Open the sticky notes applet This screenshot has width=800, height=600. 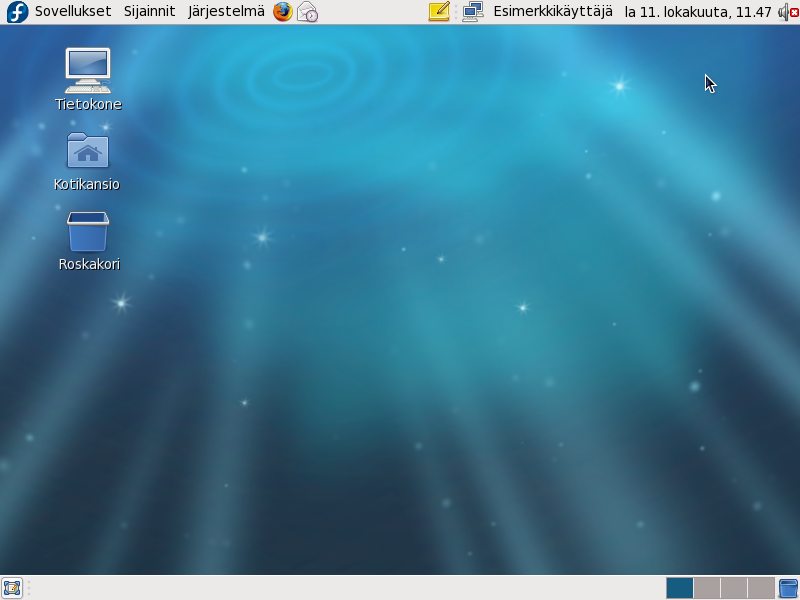point(439,12)
